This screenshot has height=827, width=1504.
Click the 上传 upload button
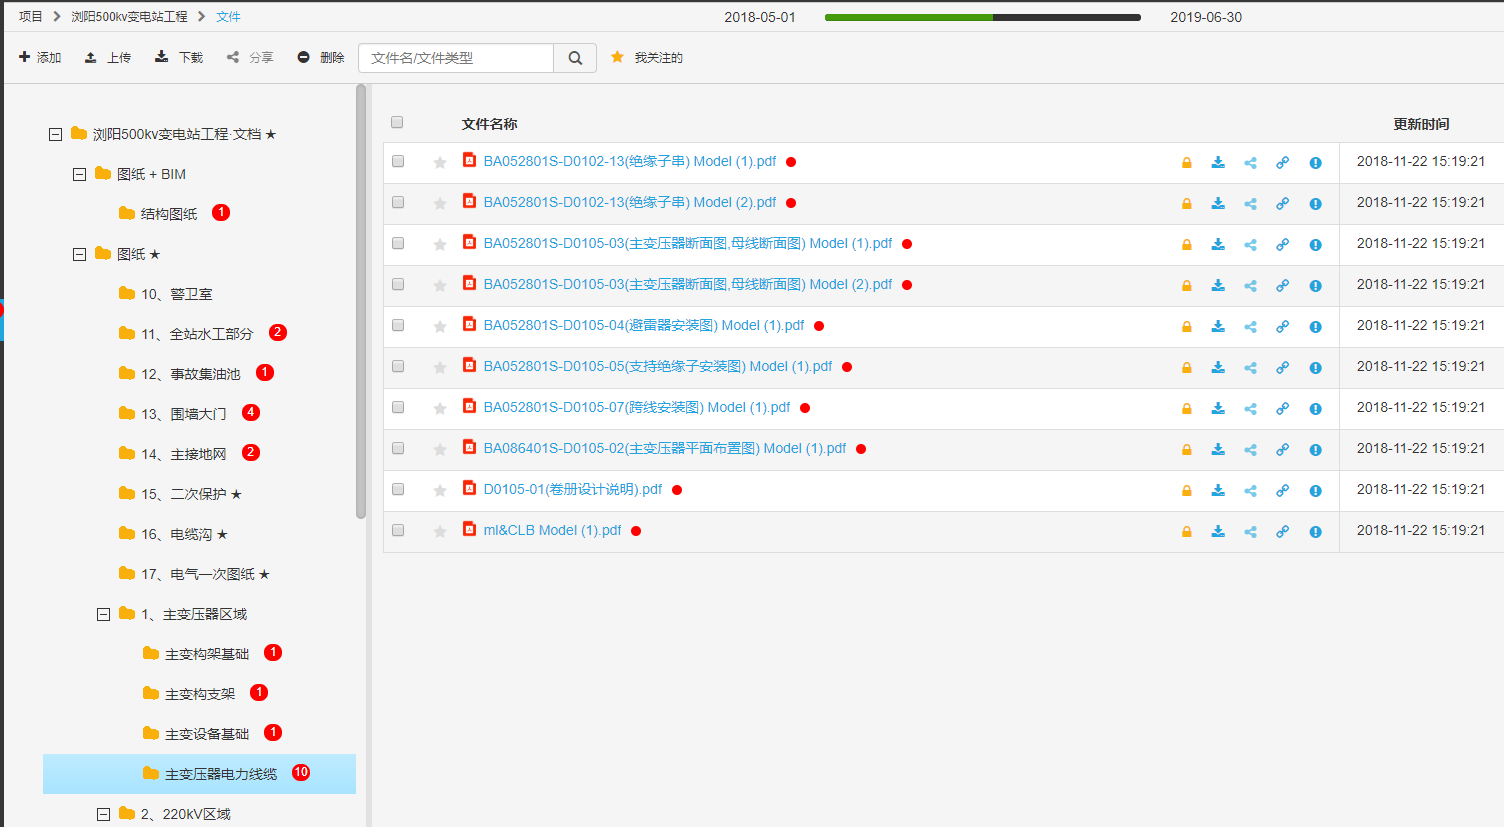108,58
